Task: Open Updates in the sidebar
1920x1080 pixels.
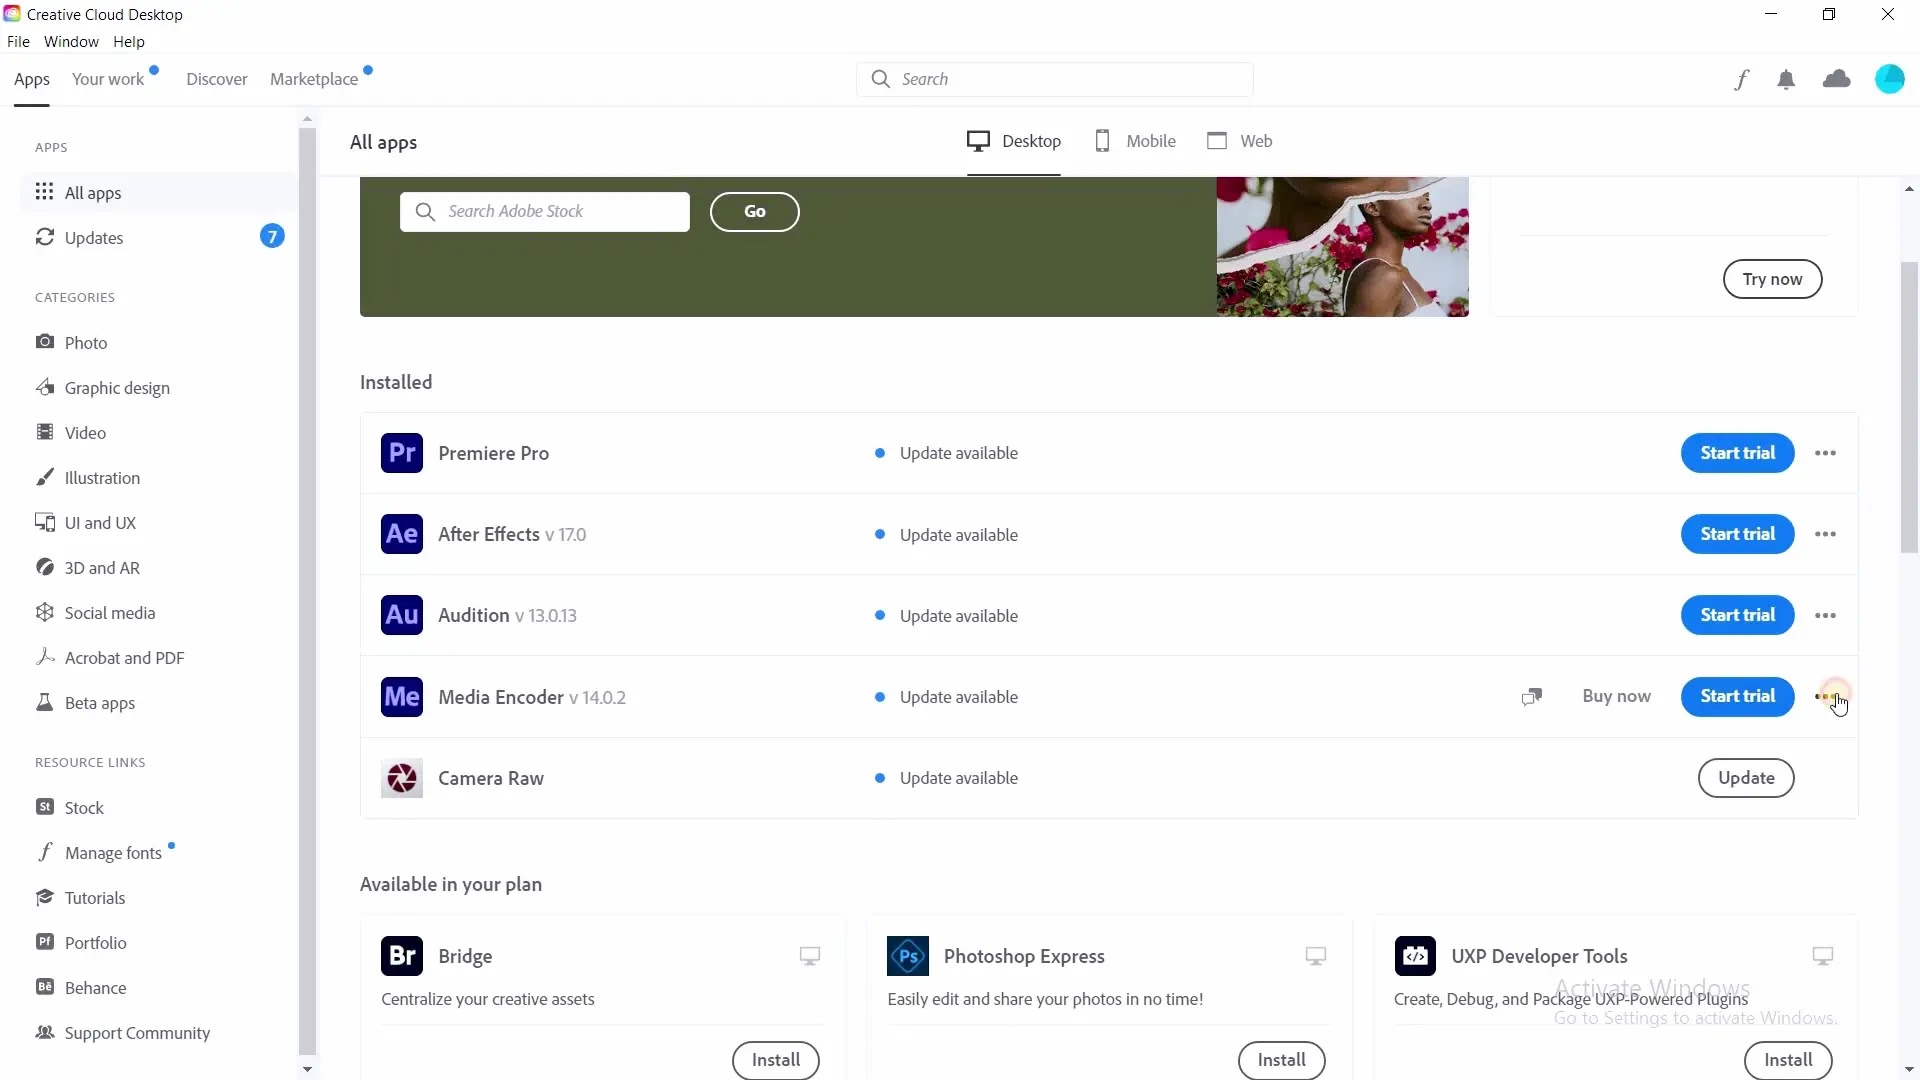Action: 94,238
